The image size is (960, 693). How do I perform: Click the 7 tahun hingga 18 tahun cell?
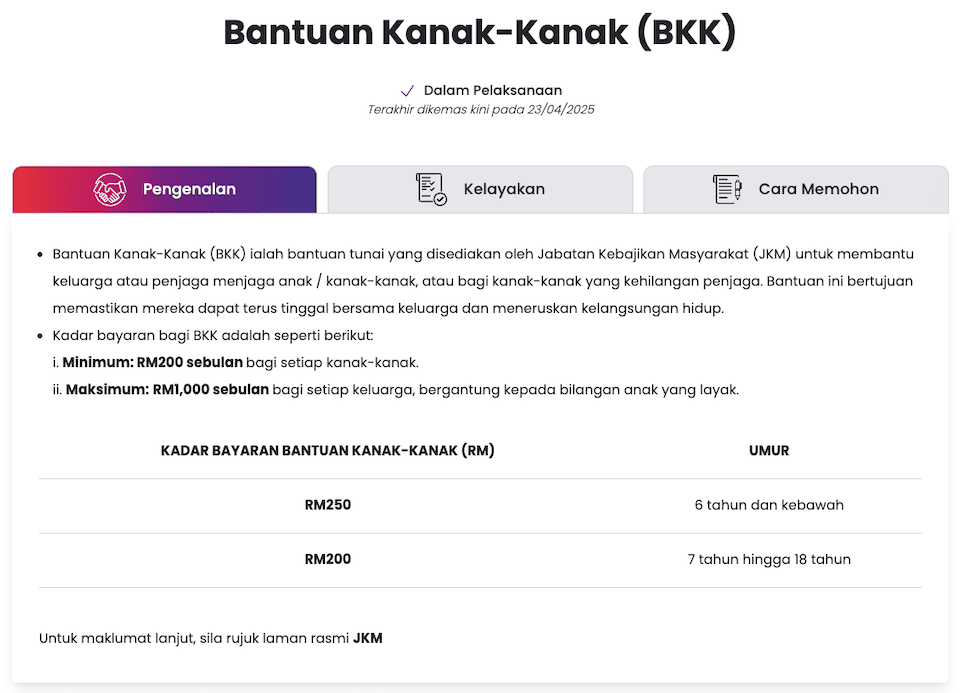pyautogui.click(x=769, y=559)
